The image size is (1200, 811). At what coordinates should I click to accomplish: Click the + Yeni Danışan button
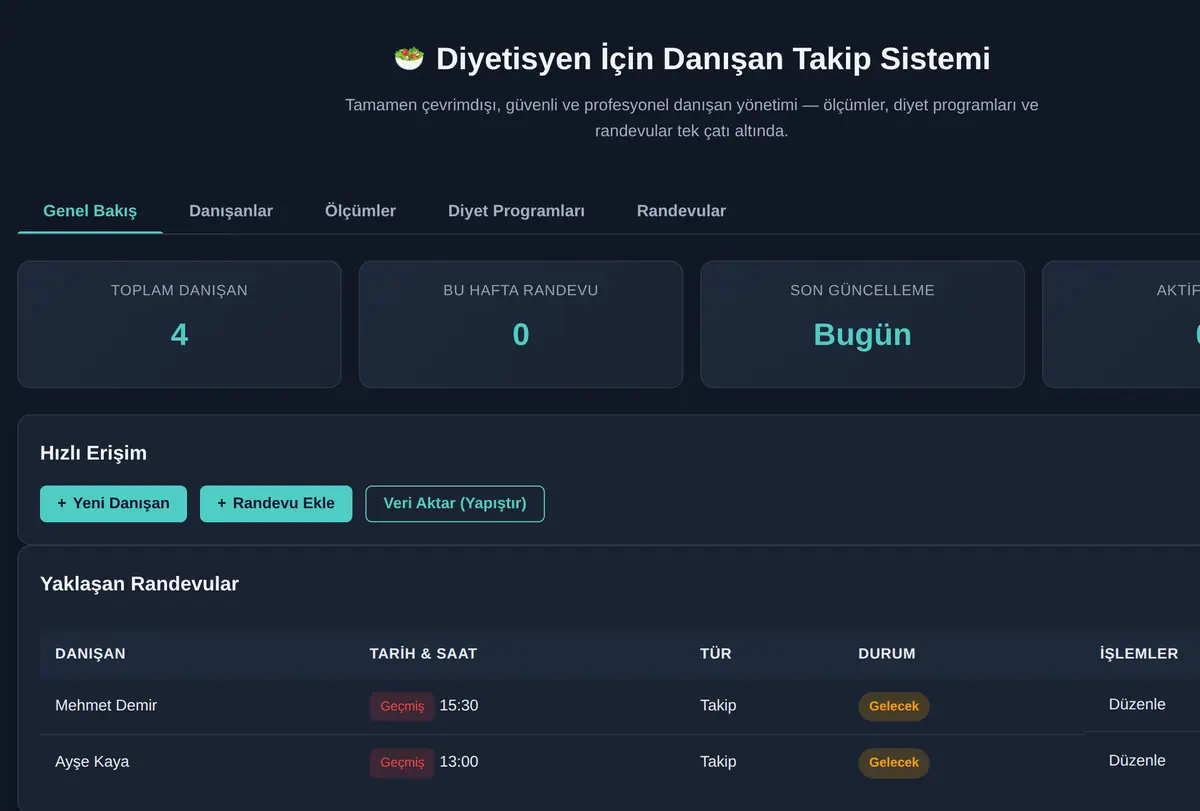113,503
